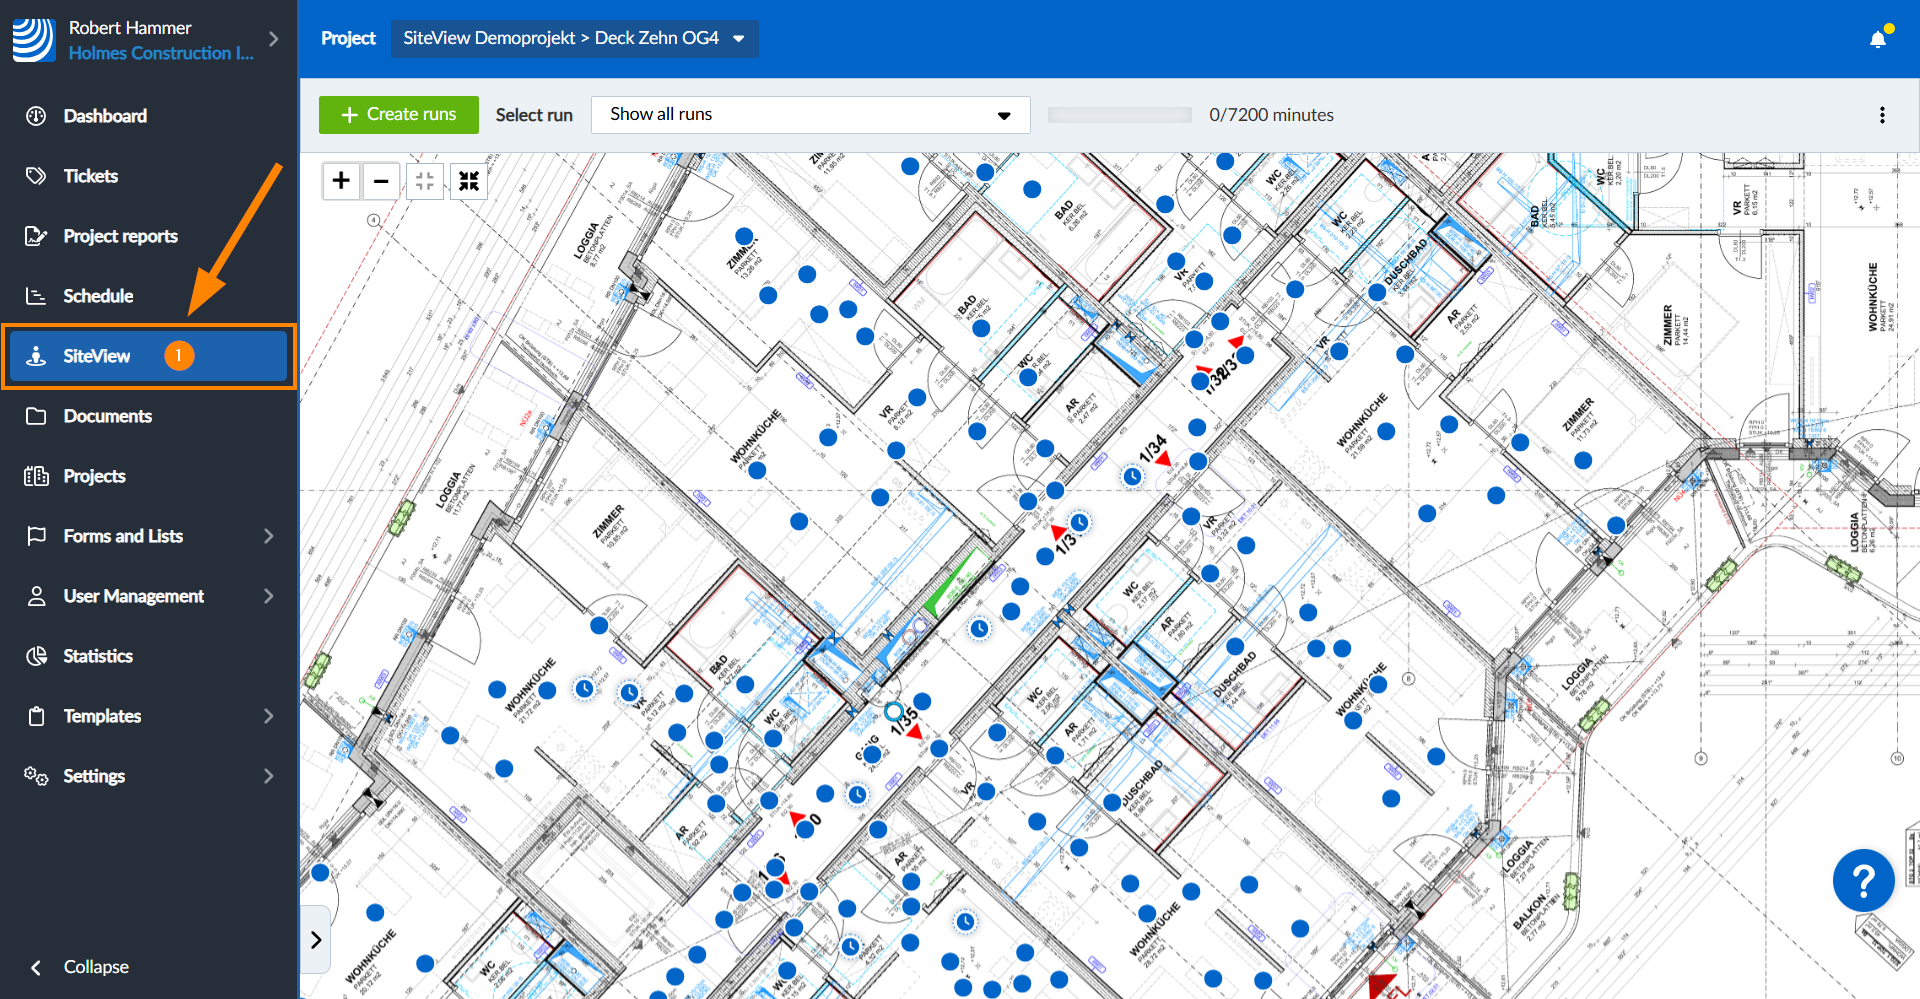This screenshot has width=1920, height=999.
Task: Click the Create runs button
Action: pyautogui.click(x=398, y=114)
